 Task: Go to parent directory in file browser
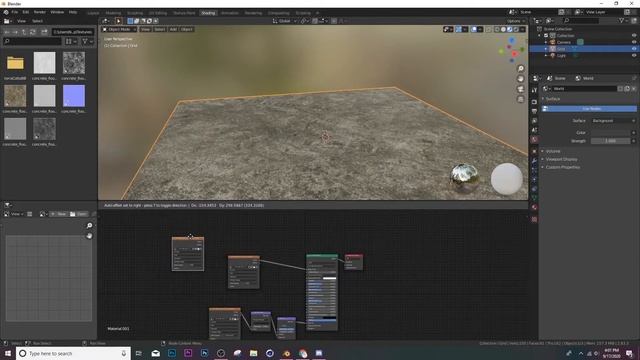pos(24,32)
